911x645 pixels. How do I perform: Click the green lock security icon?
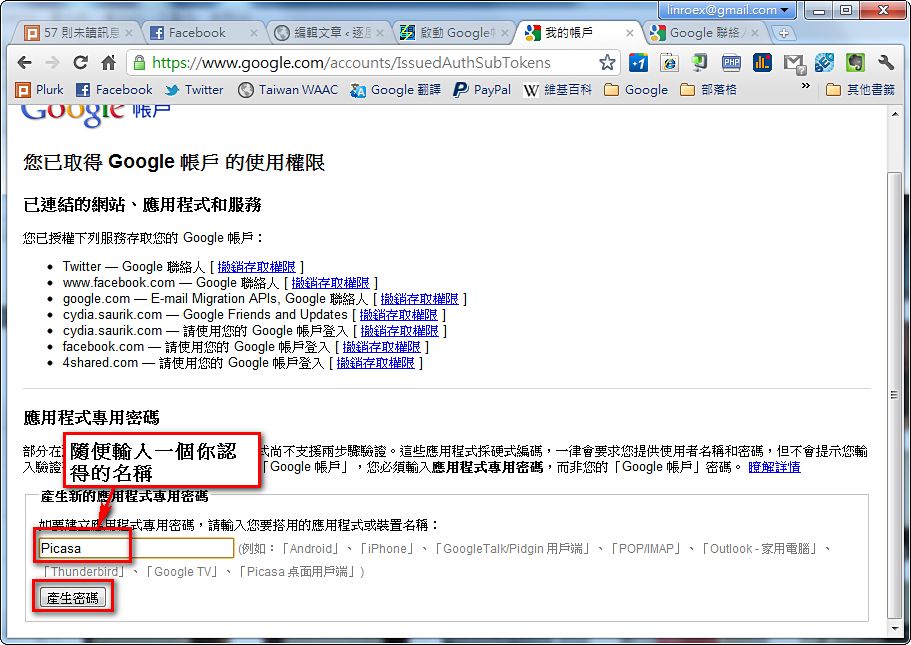(139, 62)
